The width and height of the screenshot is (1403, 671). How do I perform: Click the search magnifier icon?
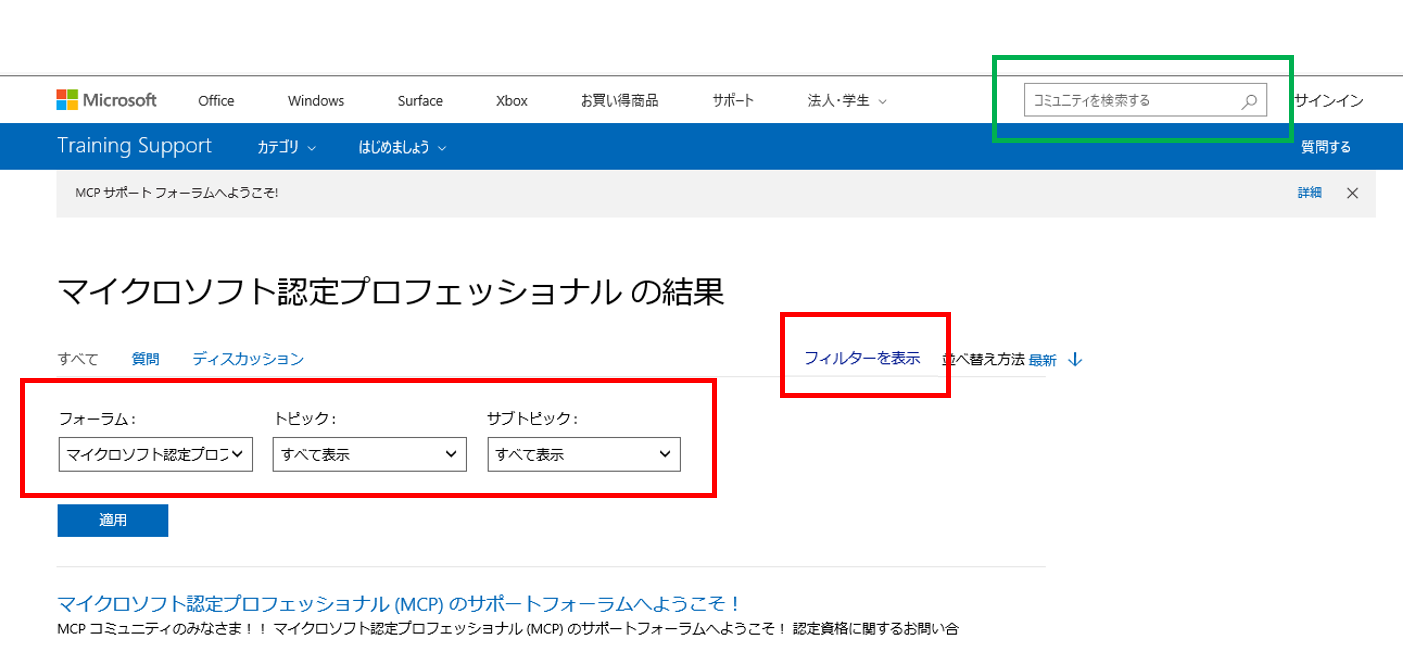(x=1249, y=100)
